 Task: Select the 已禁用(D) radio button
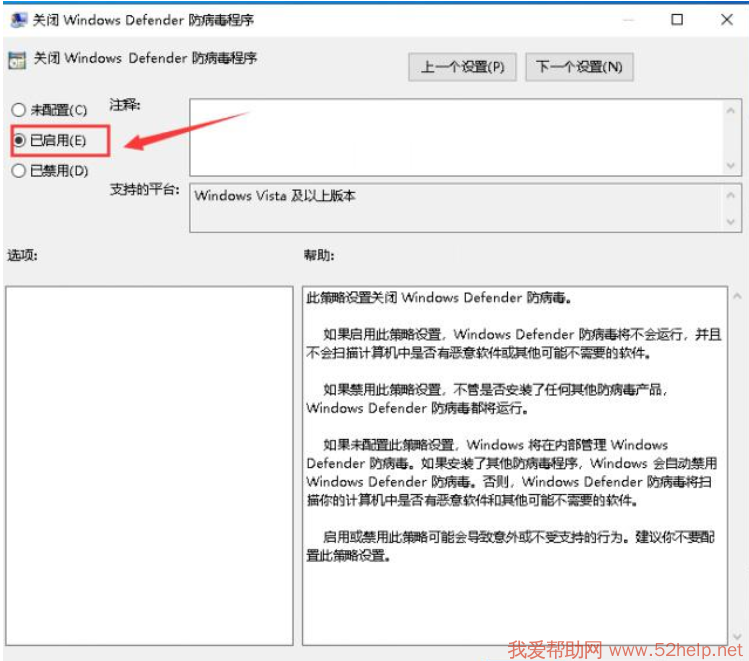pyautogui.click(x=19, y=171)
